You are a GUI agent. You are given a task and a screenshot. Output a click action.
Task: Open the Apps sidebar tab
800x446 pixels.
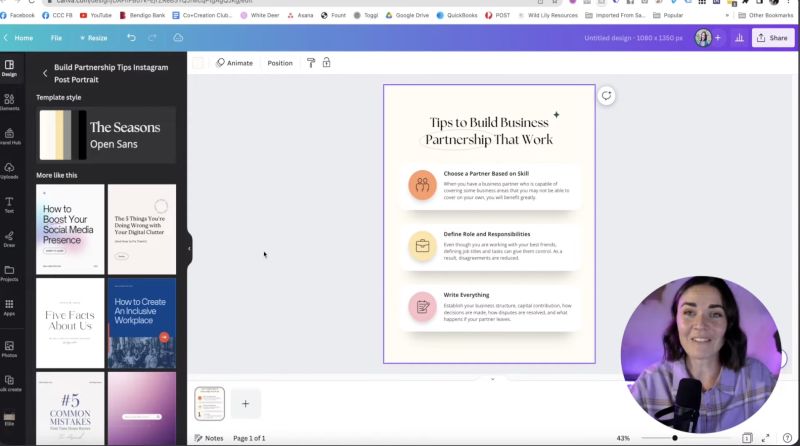pos(9,307)
